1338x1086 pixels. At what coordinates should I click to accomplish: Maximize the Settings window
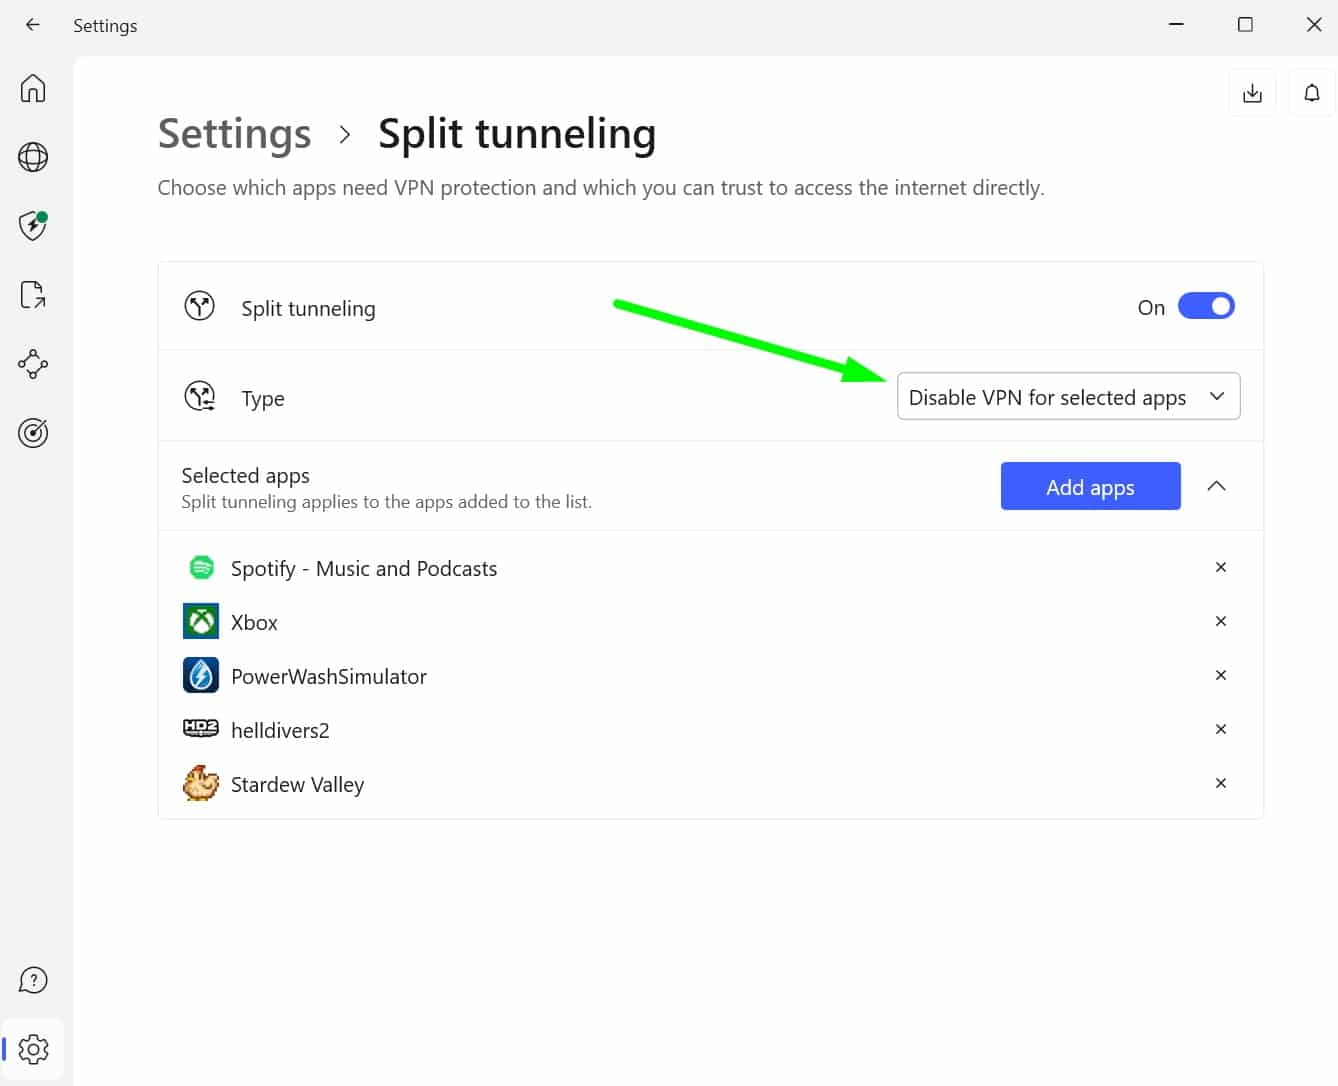click(x=1245, y=24)
